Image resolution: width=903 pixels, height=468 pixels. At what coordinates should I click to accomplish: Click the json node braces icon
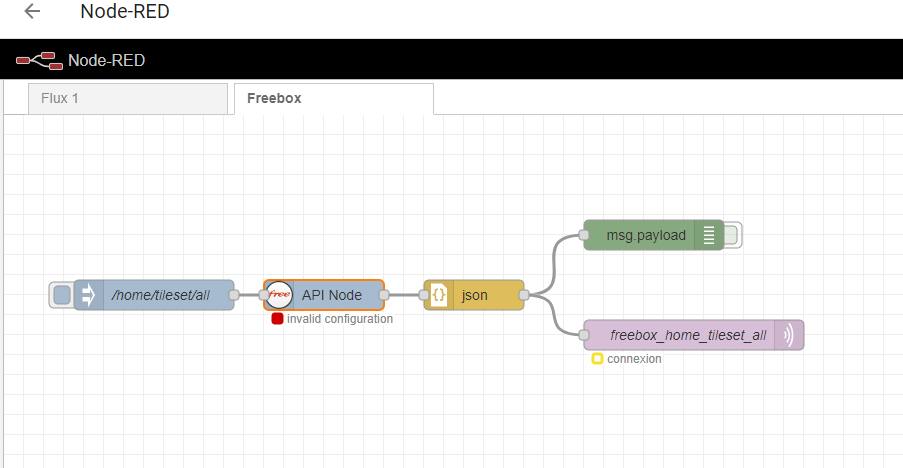[x=439, y=295]
